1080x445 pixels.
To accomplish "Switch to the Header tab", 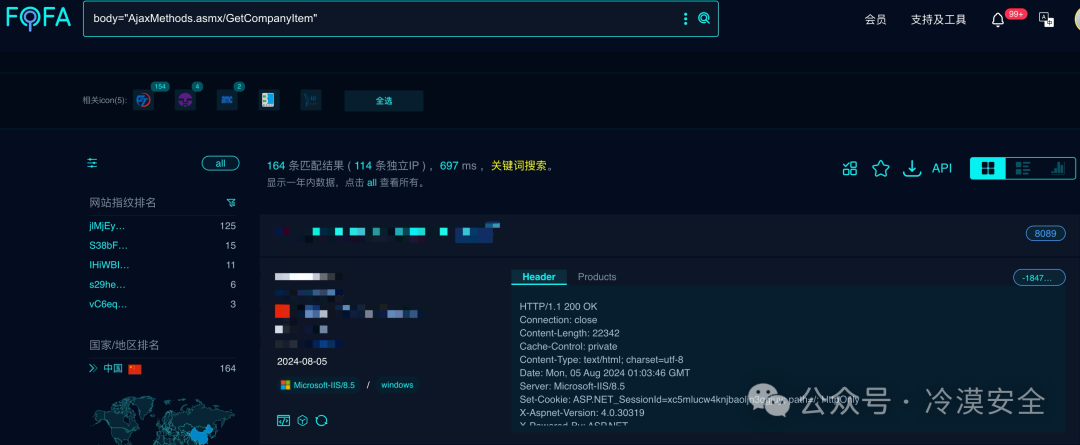I will (x=539, y=277).
